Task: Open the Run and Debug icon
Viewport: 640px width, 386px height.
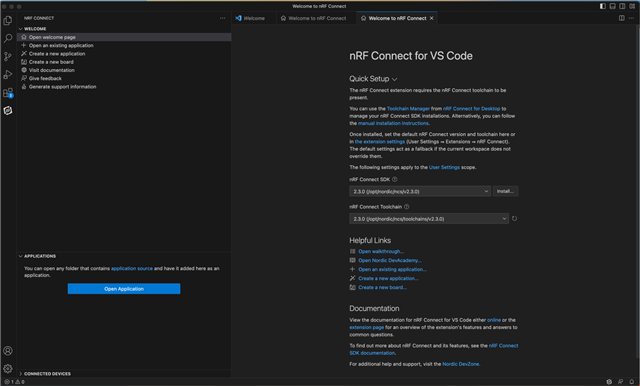Action: tap(8, 74)
